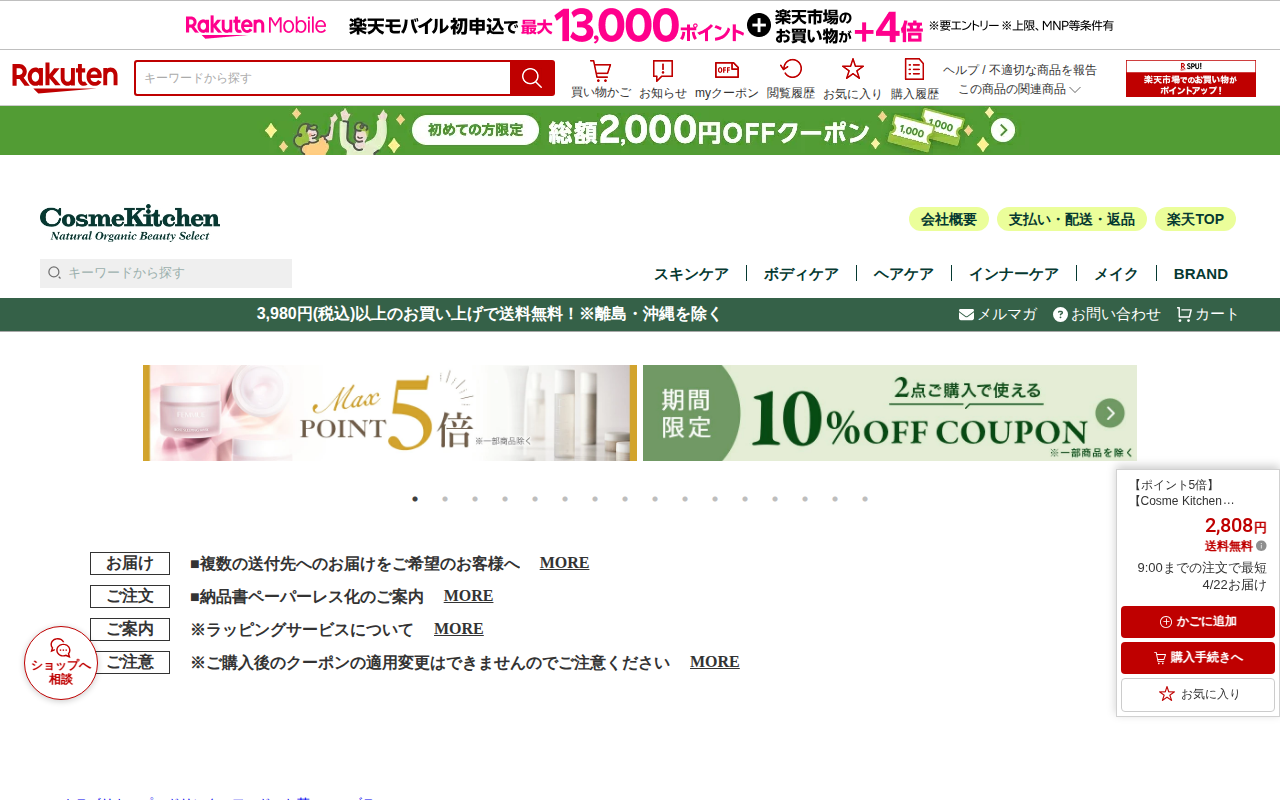Click the shop search magnifier icon
This screenshot has height=800, width=1280.
[55, 273]
